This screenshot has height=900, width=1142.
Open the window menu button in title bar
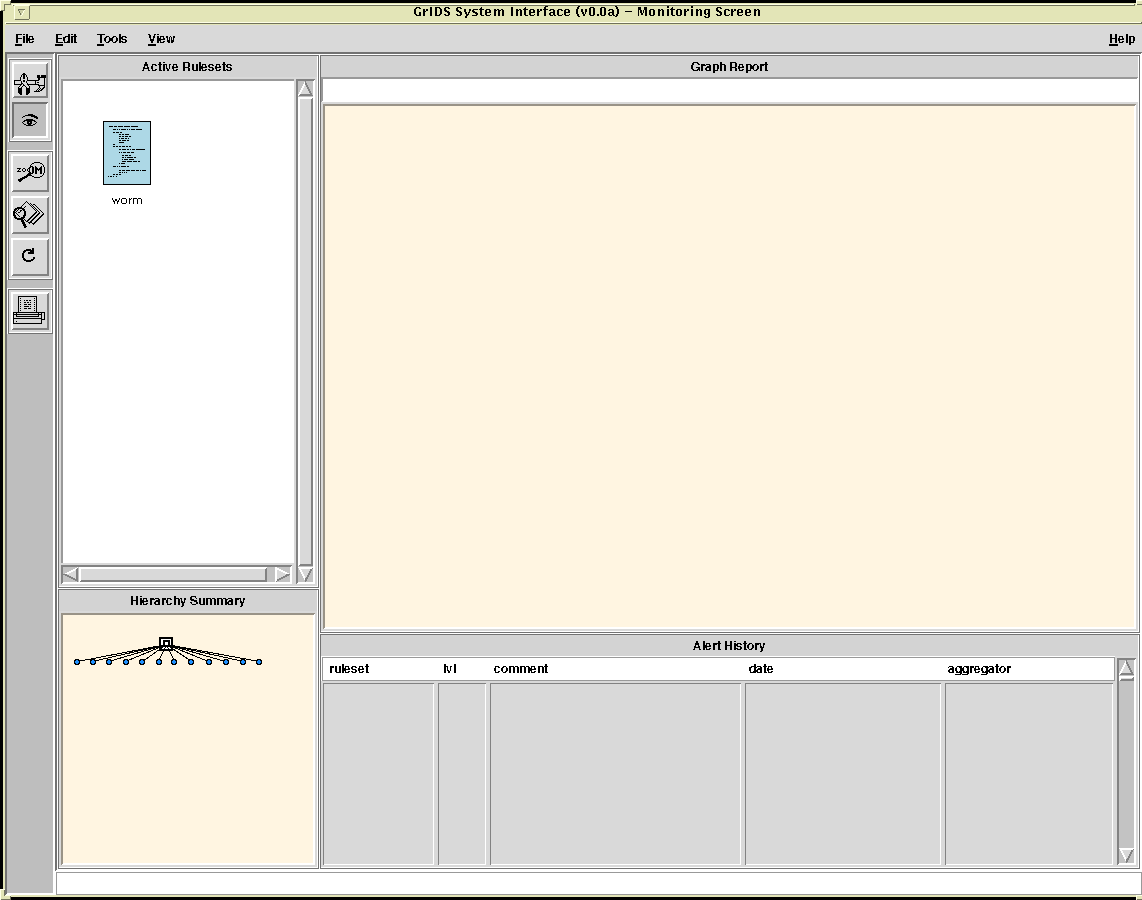tap(21, 12)
